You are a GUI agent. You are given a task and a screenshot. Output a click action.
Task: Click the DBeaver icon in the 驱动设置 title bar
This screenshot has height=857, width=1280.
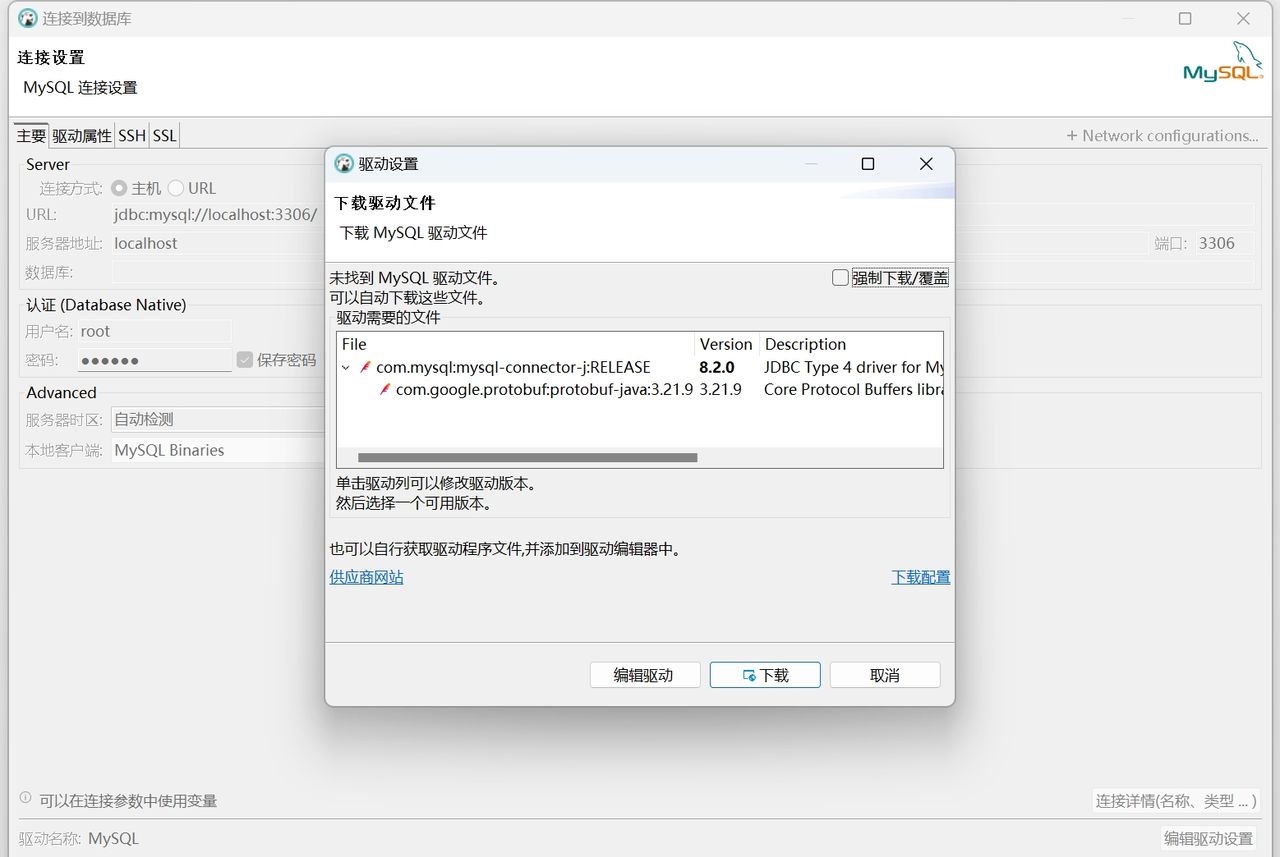[x=344, y=164]
